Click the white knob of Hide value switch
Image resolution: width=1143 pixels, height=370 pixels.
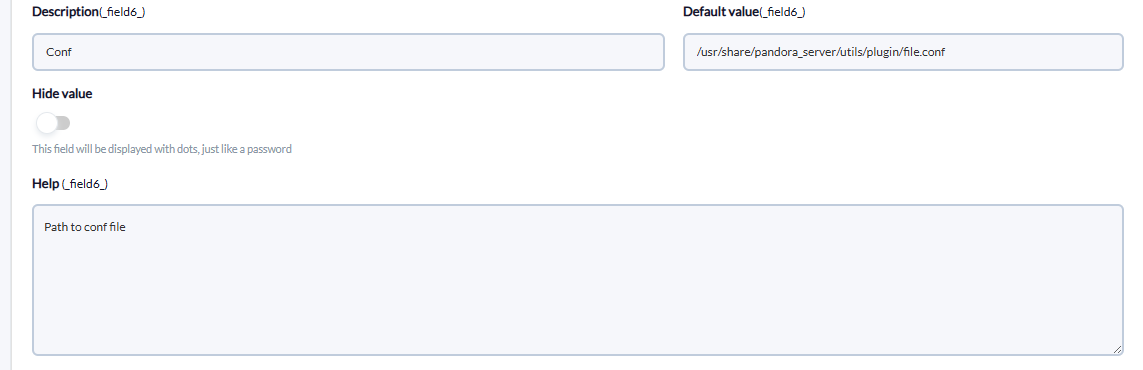tap(47, 123)
